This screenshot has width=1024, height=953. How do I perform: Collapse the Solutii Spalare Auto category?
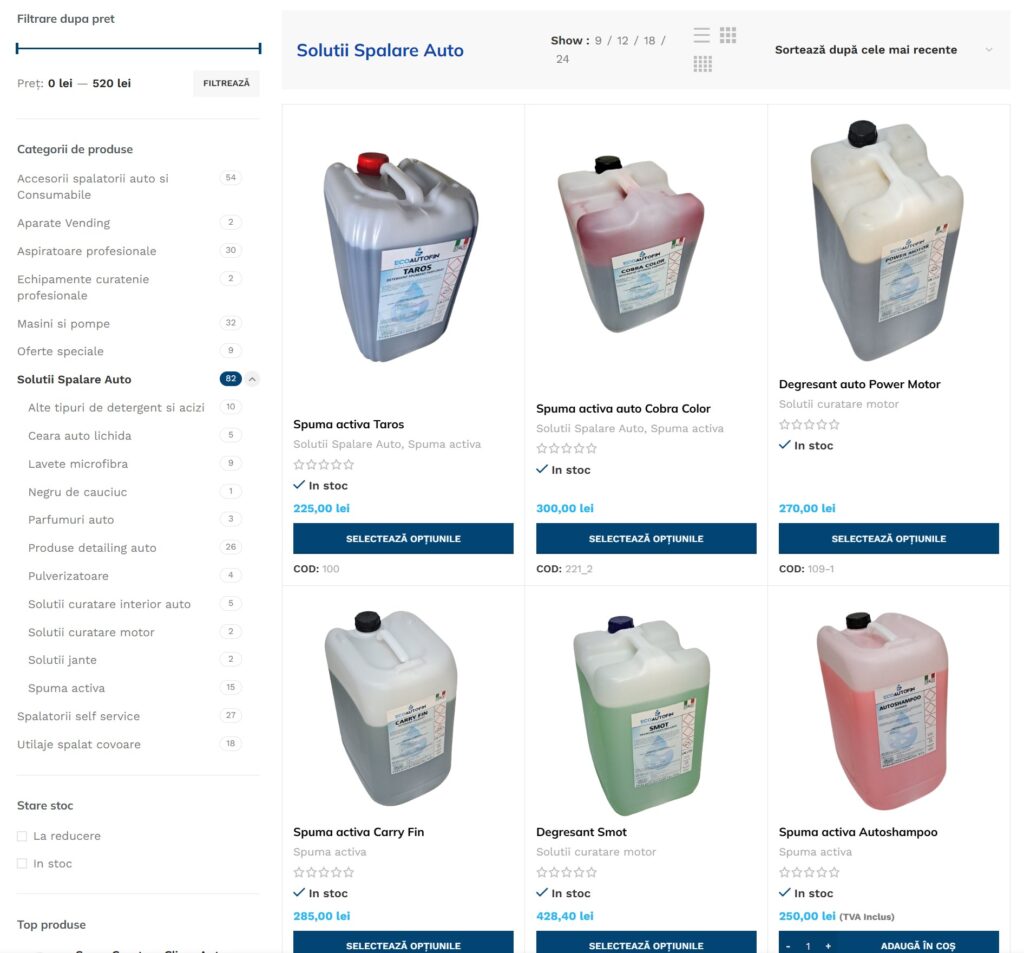[252, 379]
